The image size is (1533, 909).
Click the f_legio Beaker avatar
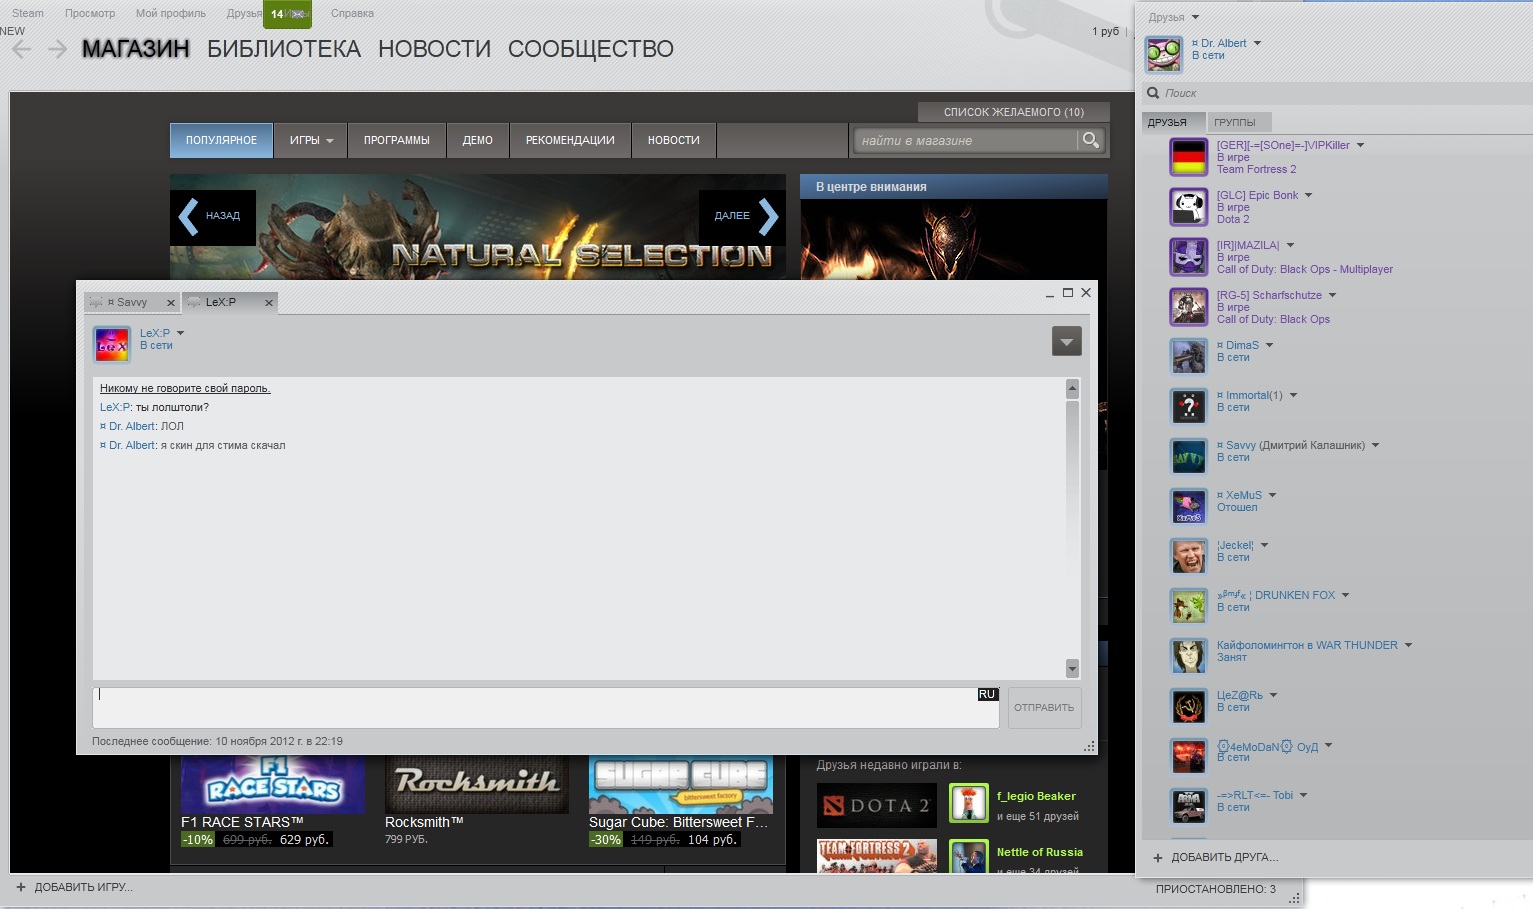pyautogui.click(x=968, y=803)
